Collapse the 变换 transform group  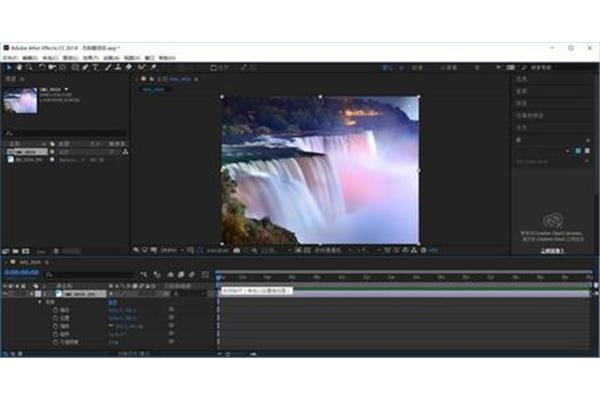[40, 302]
